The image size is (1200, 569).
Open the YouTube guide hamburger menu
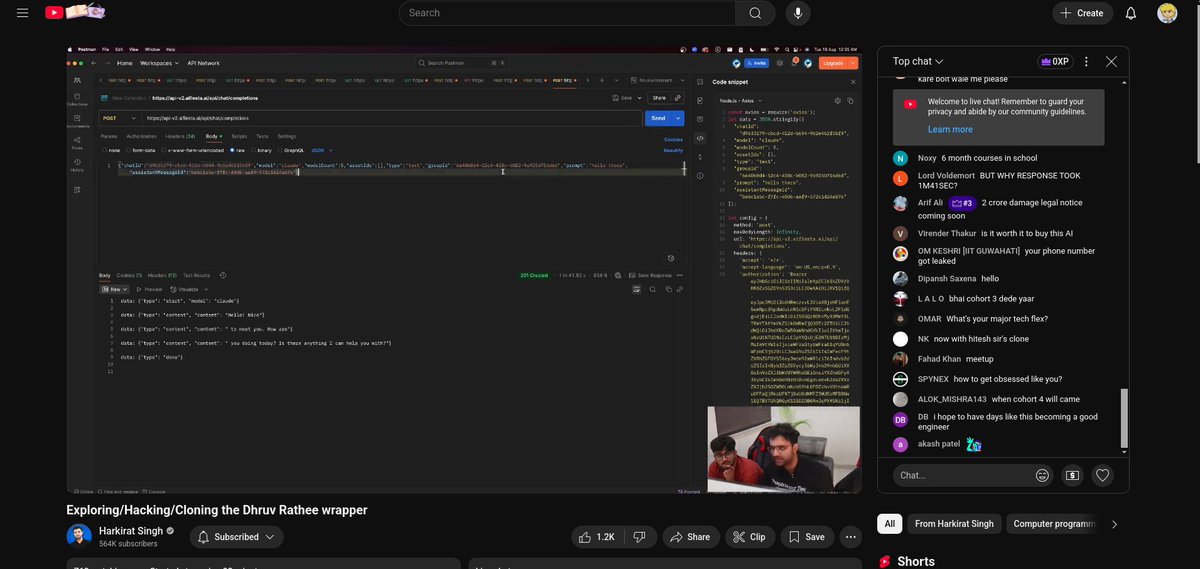point(23,13)
